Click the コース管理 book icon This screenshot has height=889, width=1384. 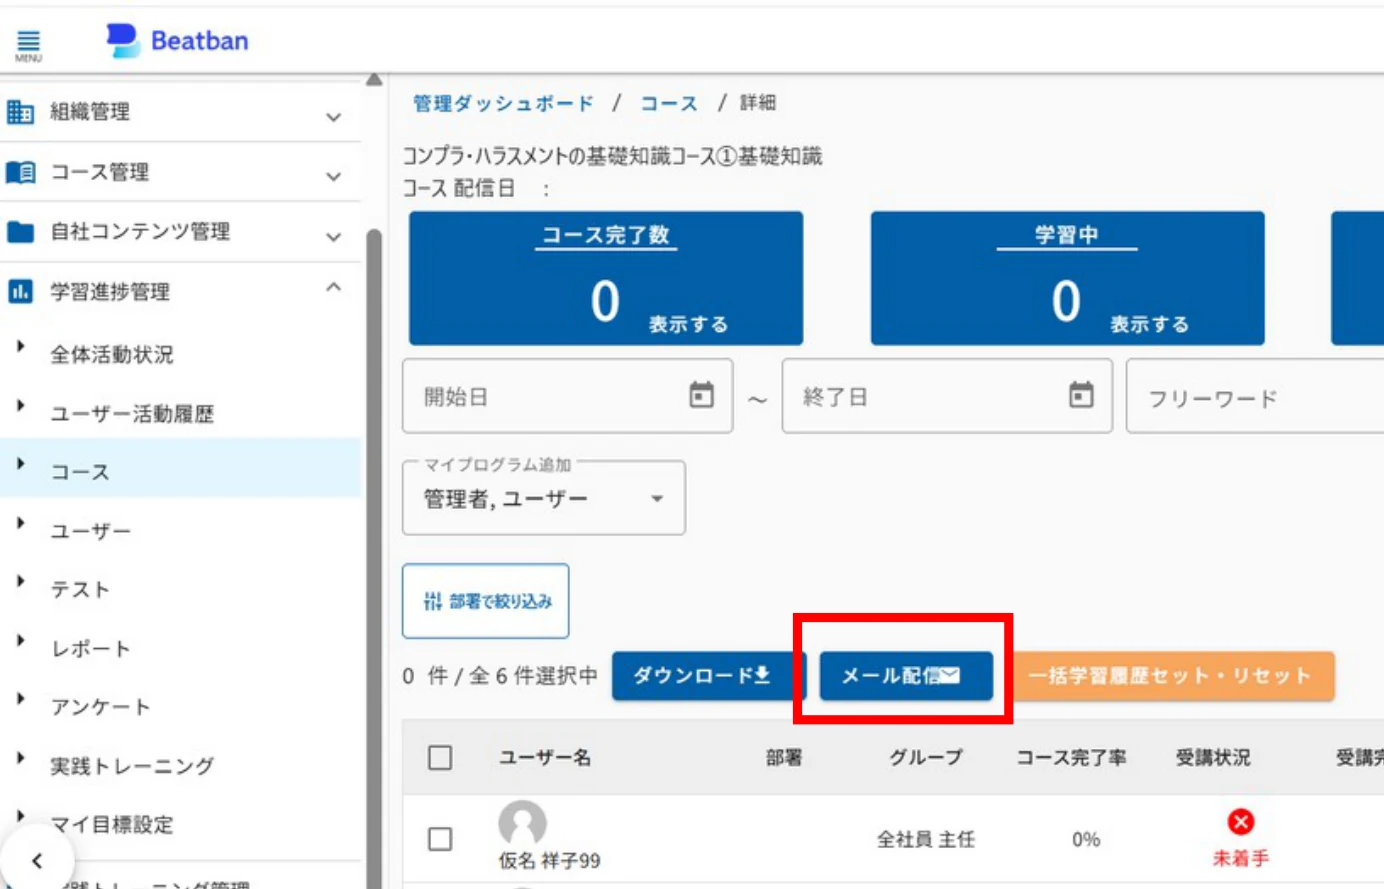(x=20, y=172)
